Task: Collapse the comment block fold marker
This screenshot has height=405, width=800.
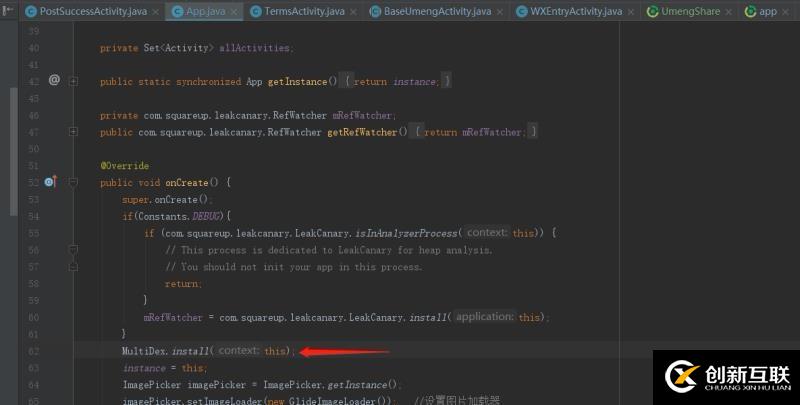Action: coord(73,250)
